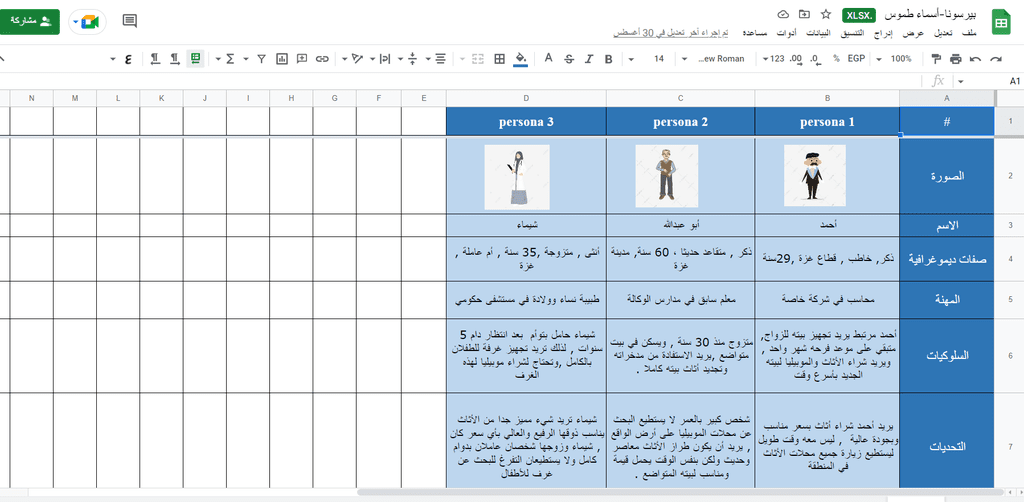The image size is (1024, 502).
Task: Click the move to folder icon
Action: tap(805, 14)
